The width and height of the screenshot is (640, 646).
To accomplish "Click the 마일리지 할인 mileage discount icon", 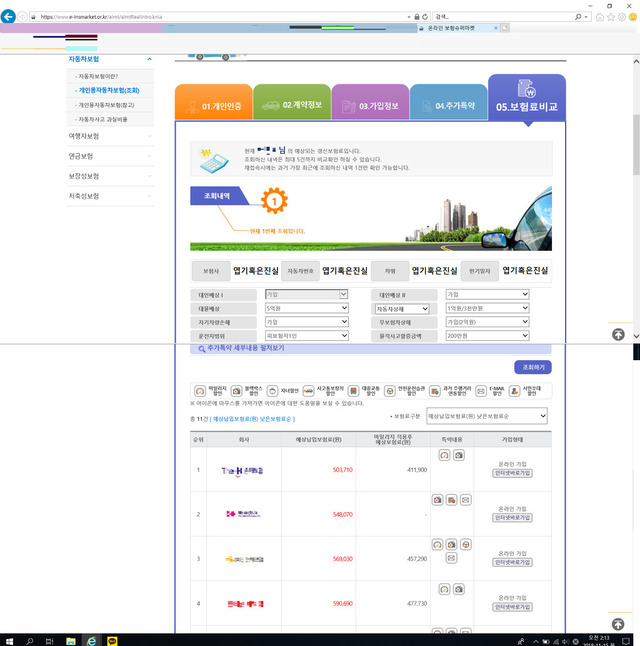I will [x=200, y=391].
